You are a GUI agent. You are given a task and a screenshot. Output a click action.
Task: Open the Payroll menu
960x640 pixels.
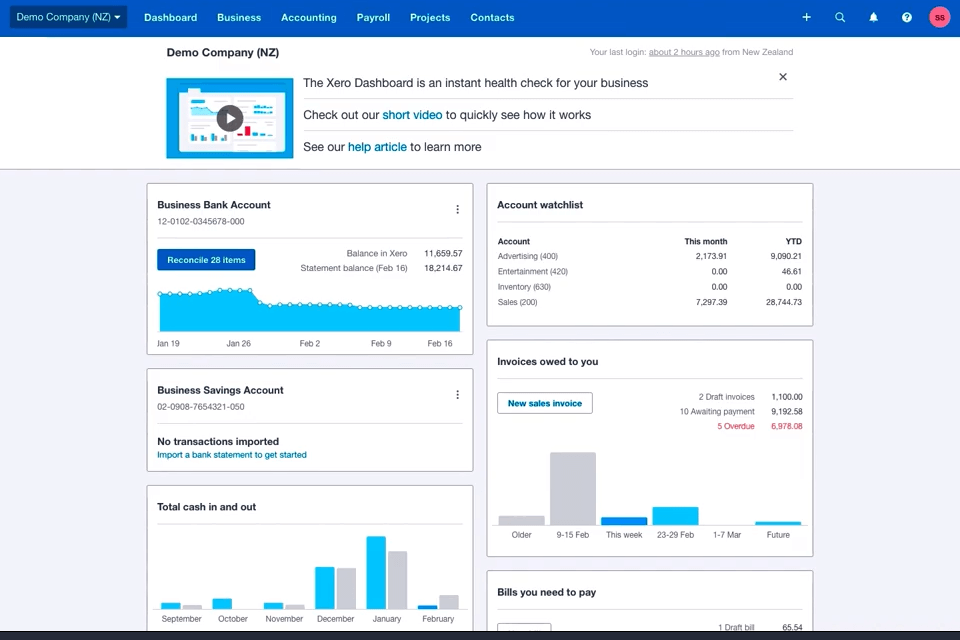pos(373,17)
